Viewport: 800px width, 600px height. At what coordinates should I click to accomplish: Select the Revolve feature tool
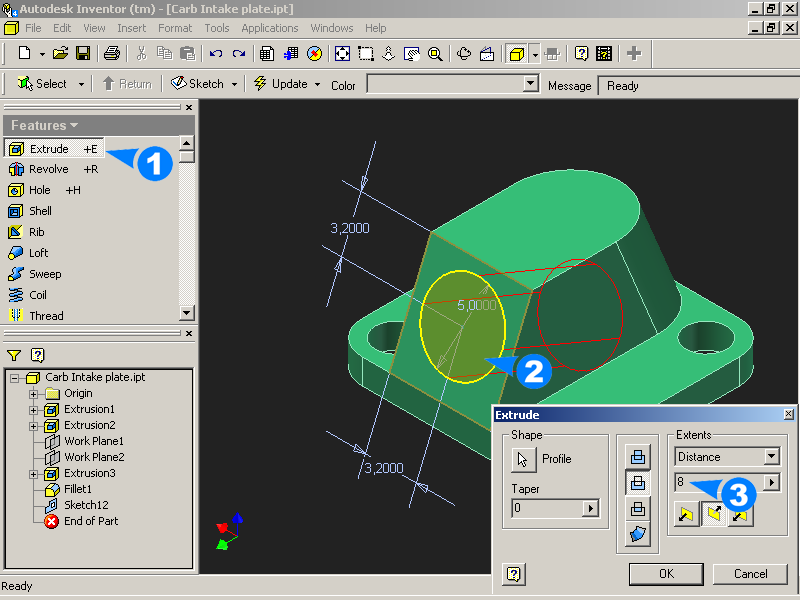point(48,169)
